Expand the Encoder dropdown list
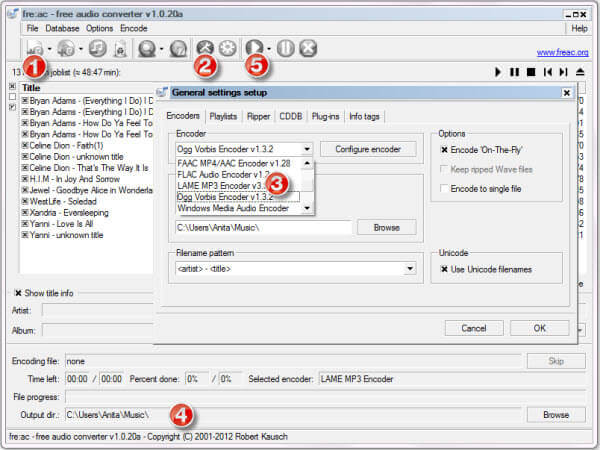Viewport: 600px width, 450px height. click(x=307, y=149)
